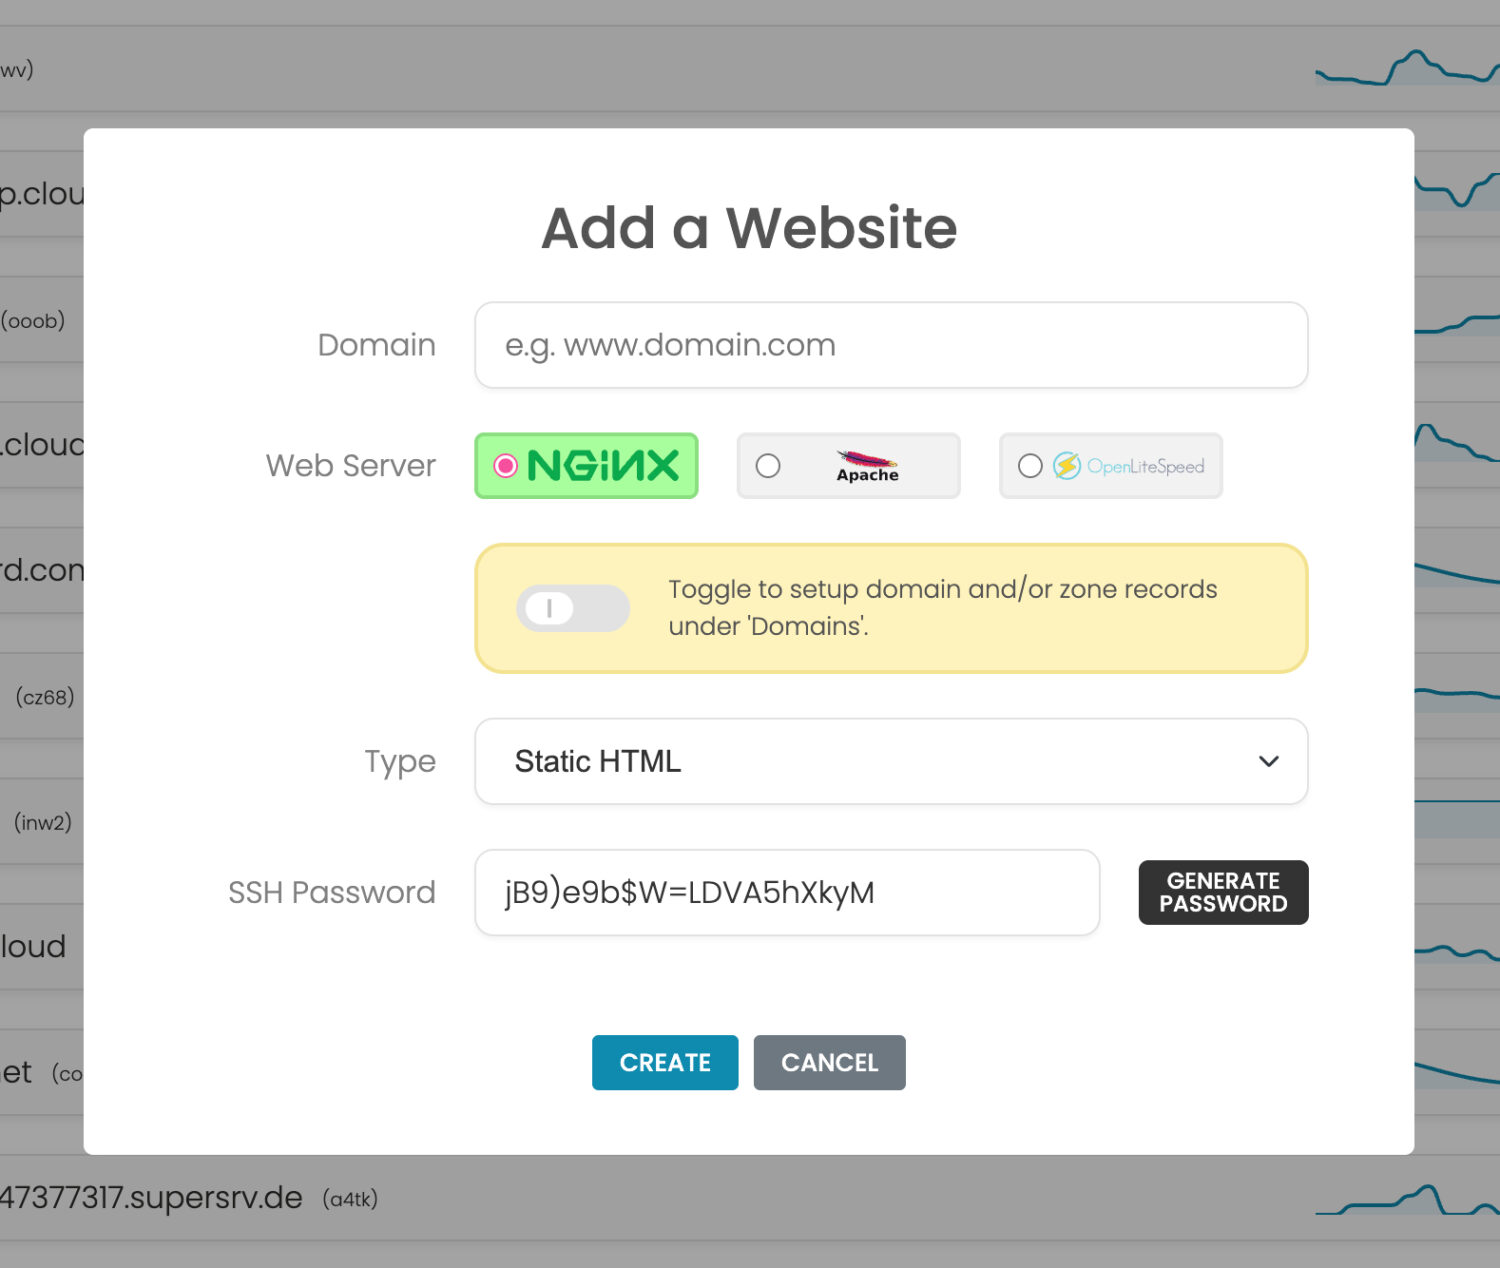This screenshot has height=1268, width=1500.
Task: Open the 47377317.supersrv.de site entry
Action: (x=152, y=1197)
